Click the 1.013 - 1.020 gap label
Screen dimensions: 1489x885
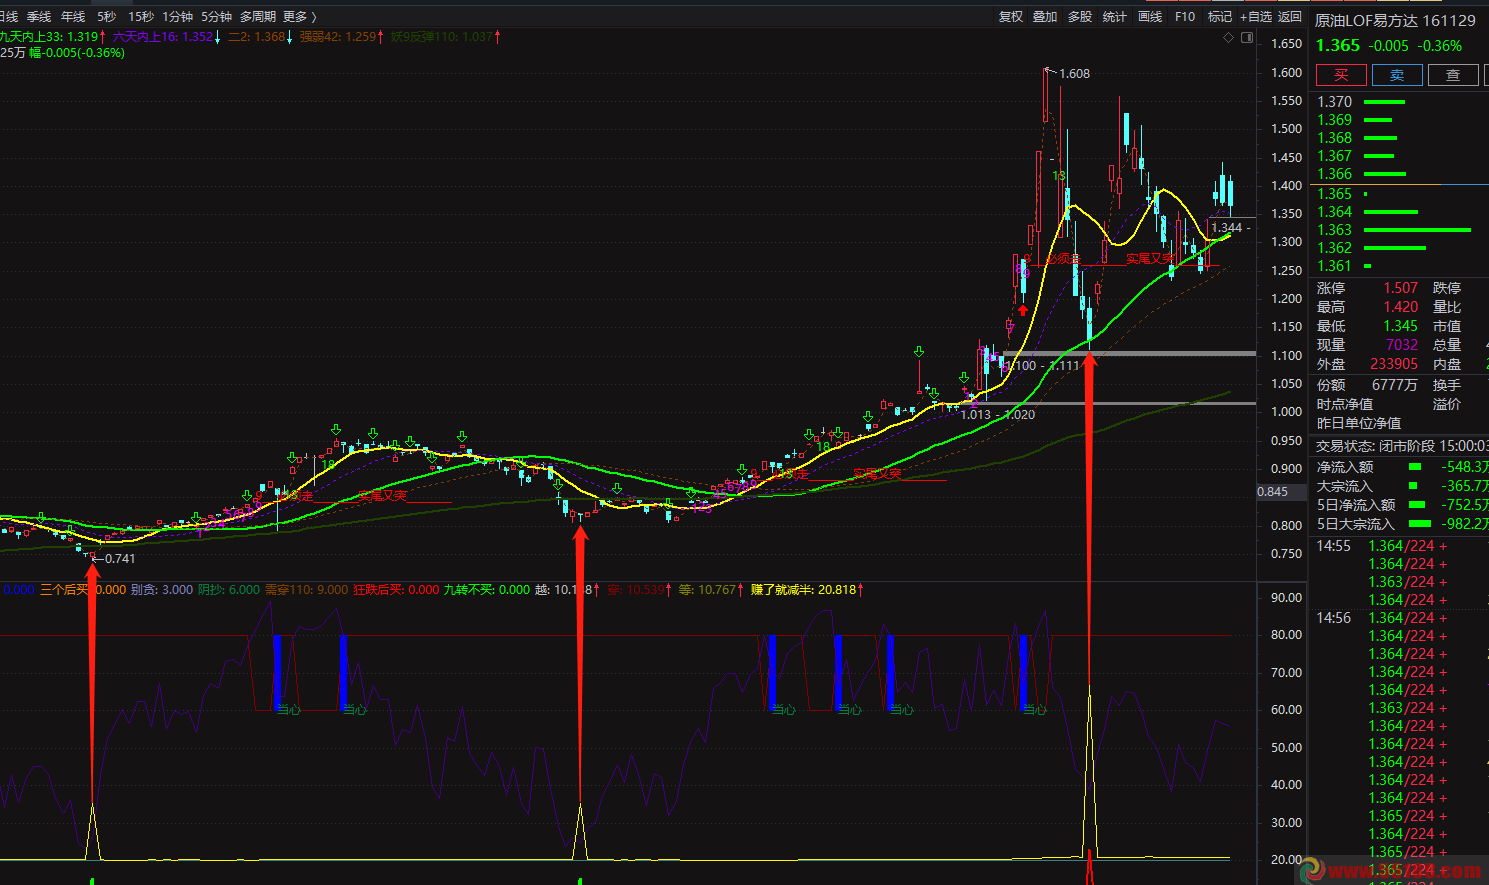[x=998, y=414]
